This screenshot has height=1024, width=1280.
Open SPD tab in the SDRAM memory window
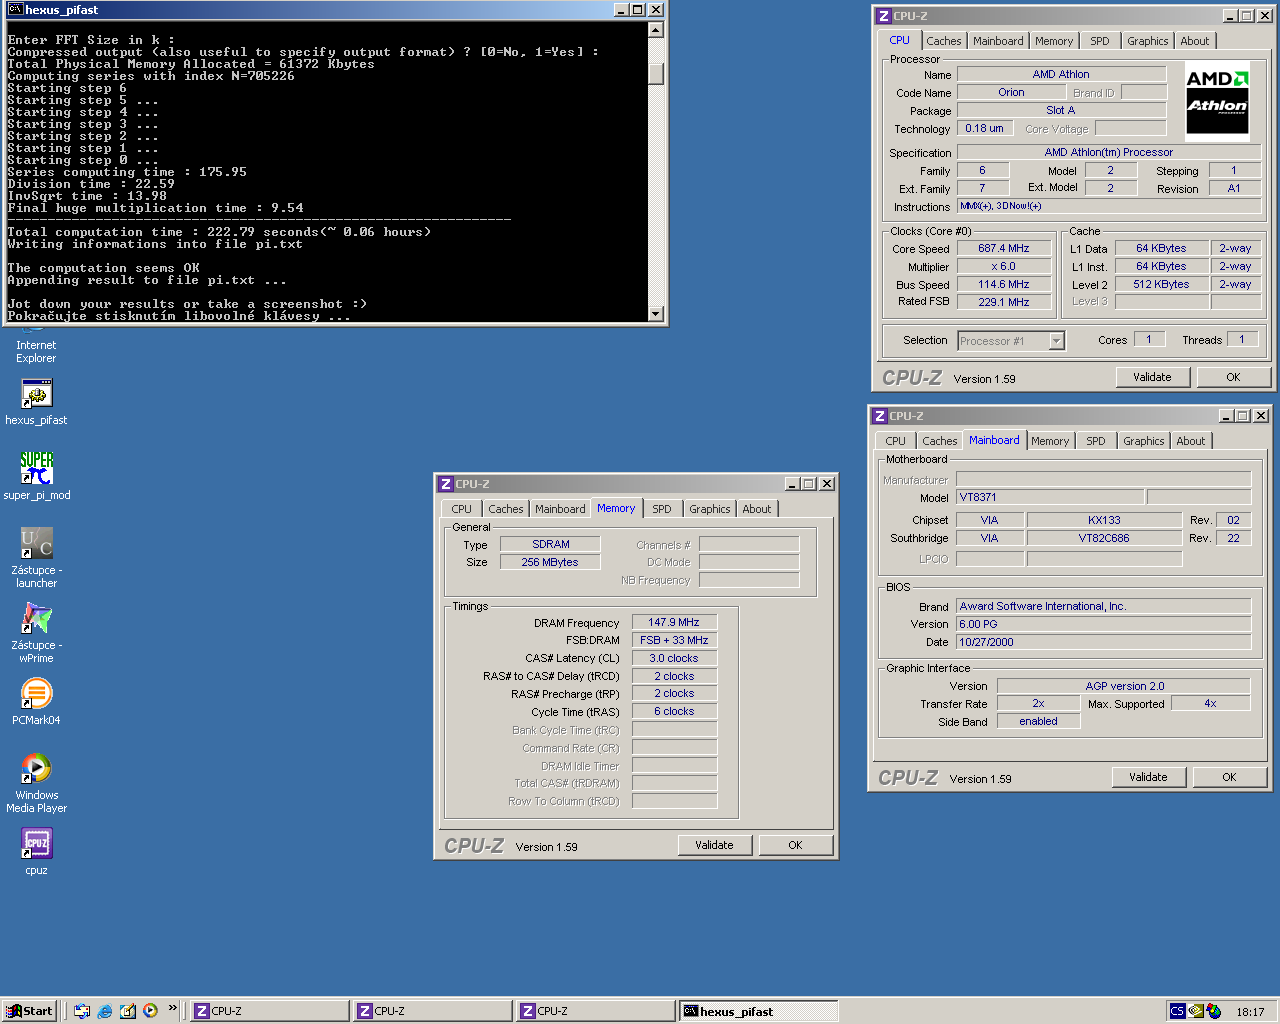[662, 509]
